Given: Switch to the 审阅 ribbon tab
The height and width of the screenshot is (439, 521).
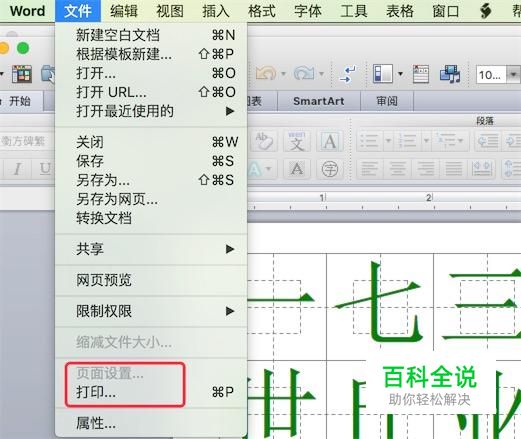Looking at the screenshot, I should pyautogui.click(x=387, y=101).
